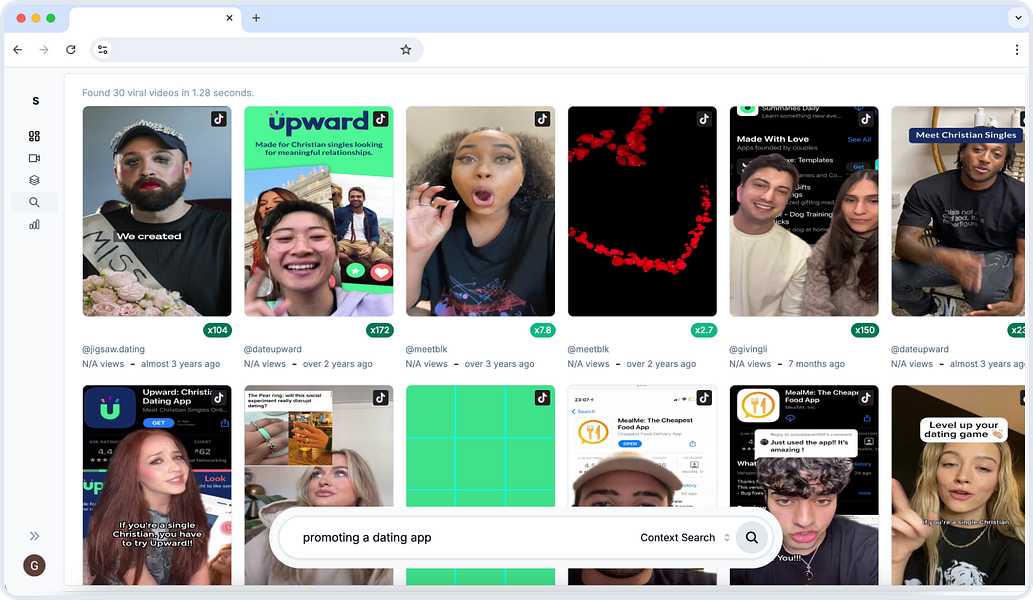The height and width of the screenshot is (600, 1033).
Task: Open the Level up your dating game thumbnail
Action: click(959, 485)
